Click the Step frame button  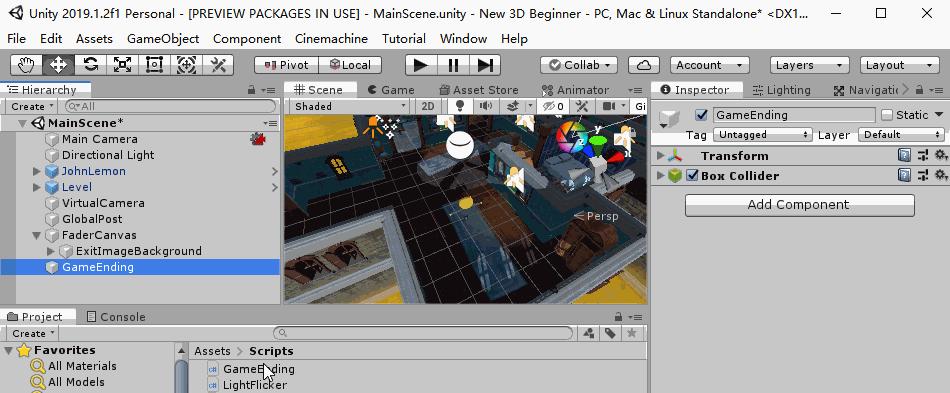[x=485, y=65]
